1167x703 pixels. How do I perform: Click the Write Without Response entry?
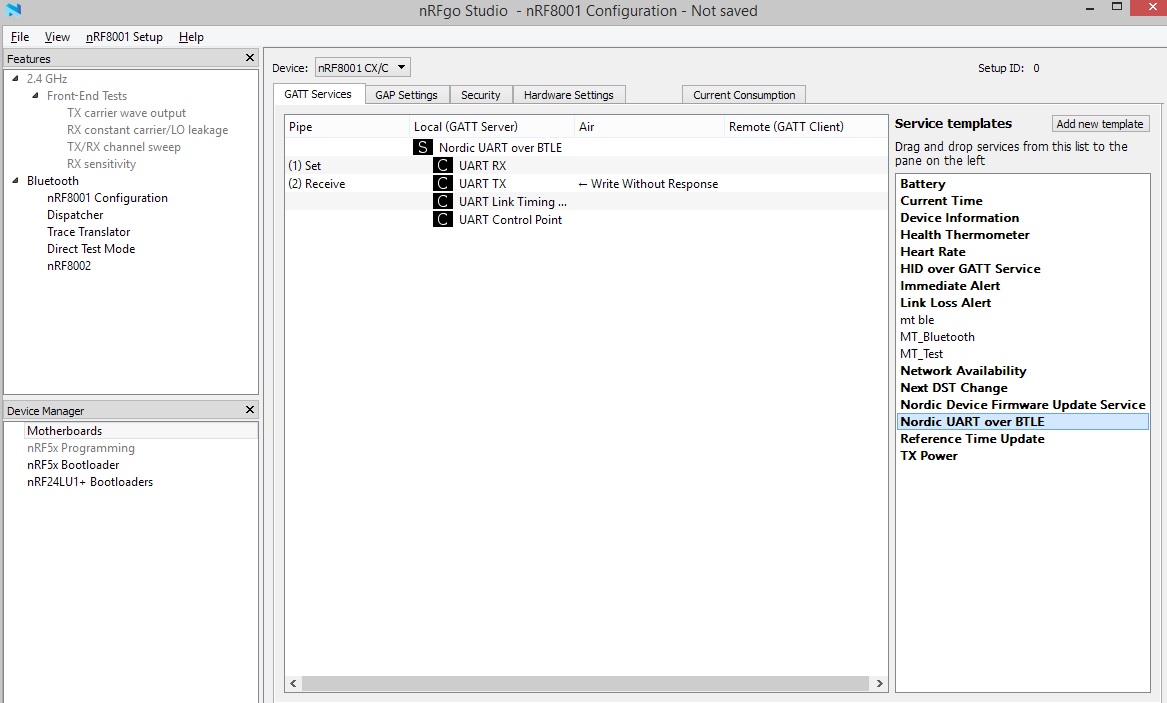pyautogui.click(x=648, y=184)
